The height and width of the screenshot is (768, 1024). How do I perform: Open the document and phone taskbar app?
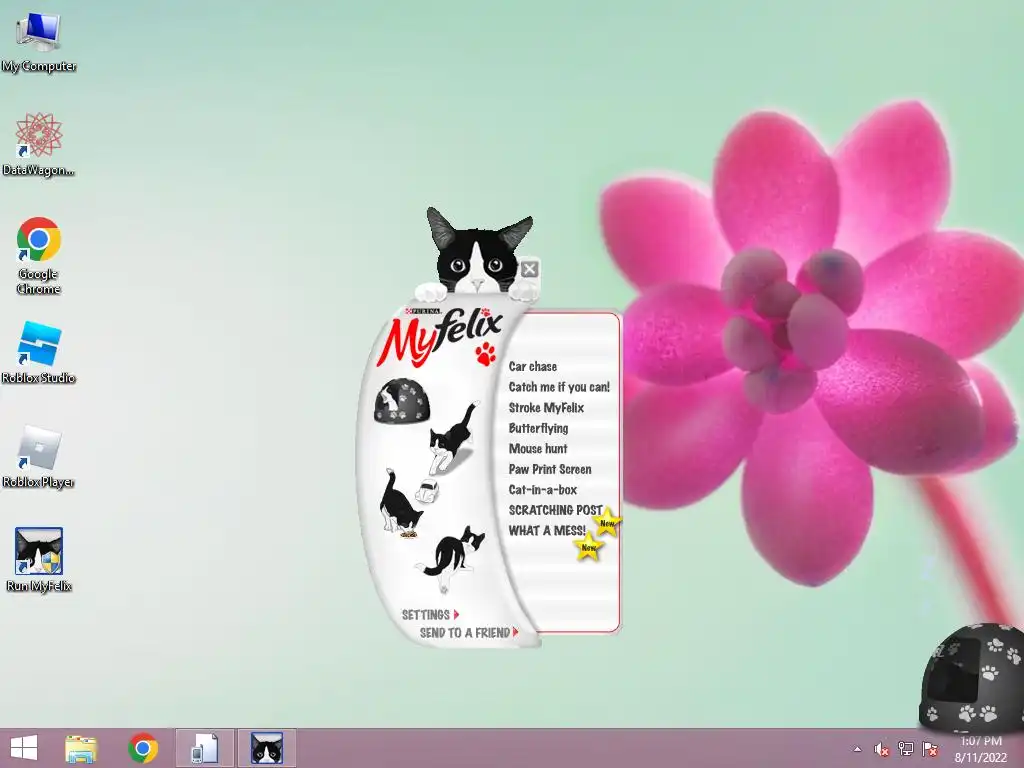click(204, 748)
